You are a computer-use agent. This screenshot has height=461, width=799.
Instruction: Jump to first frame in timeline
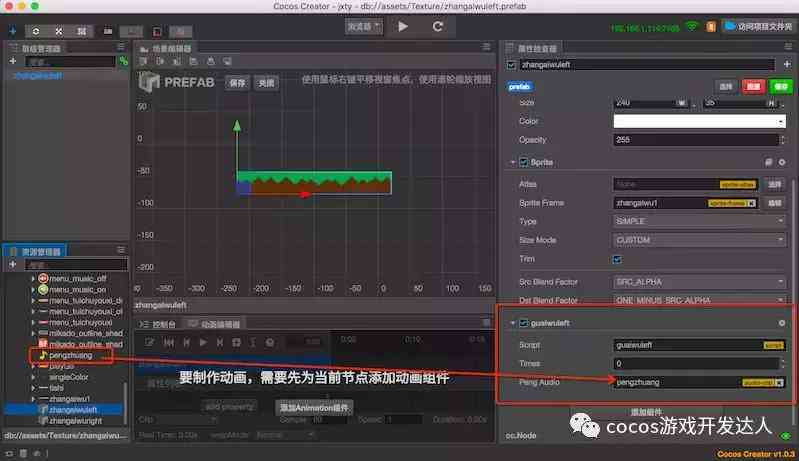pyautogui.click(x=169, y=343)
